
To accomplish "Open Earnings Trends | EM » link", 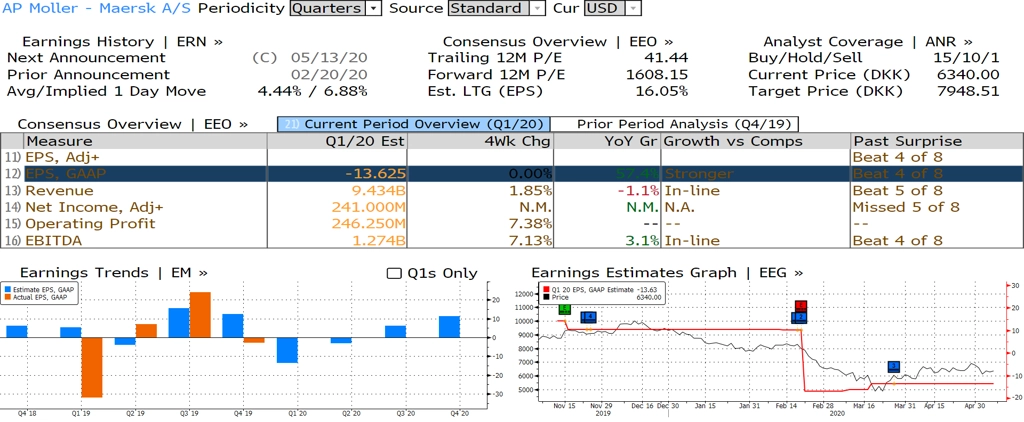I will coord(114,273).
